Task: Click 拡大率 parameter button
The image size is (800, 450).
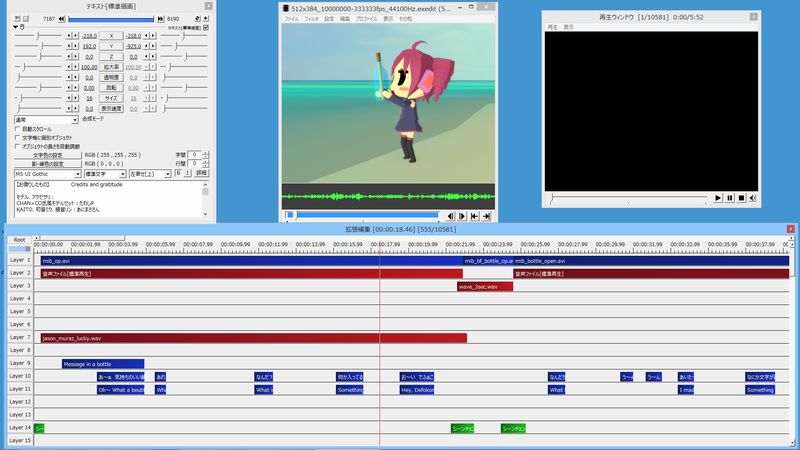Action: 111,67
